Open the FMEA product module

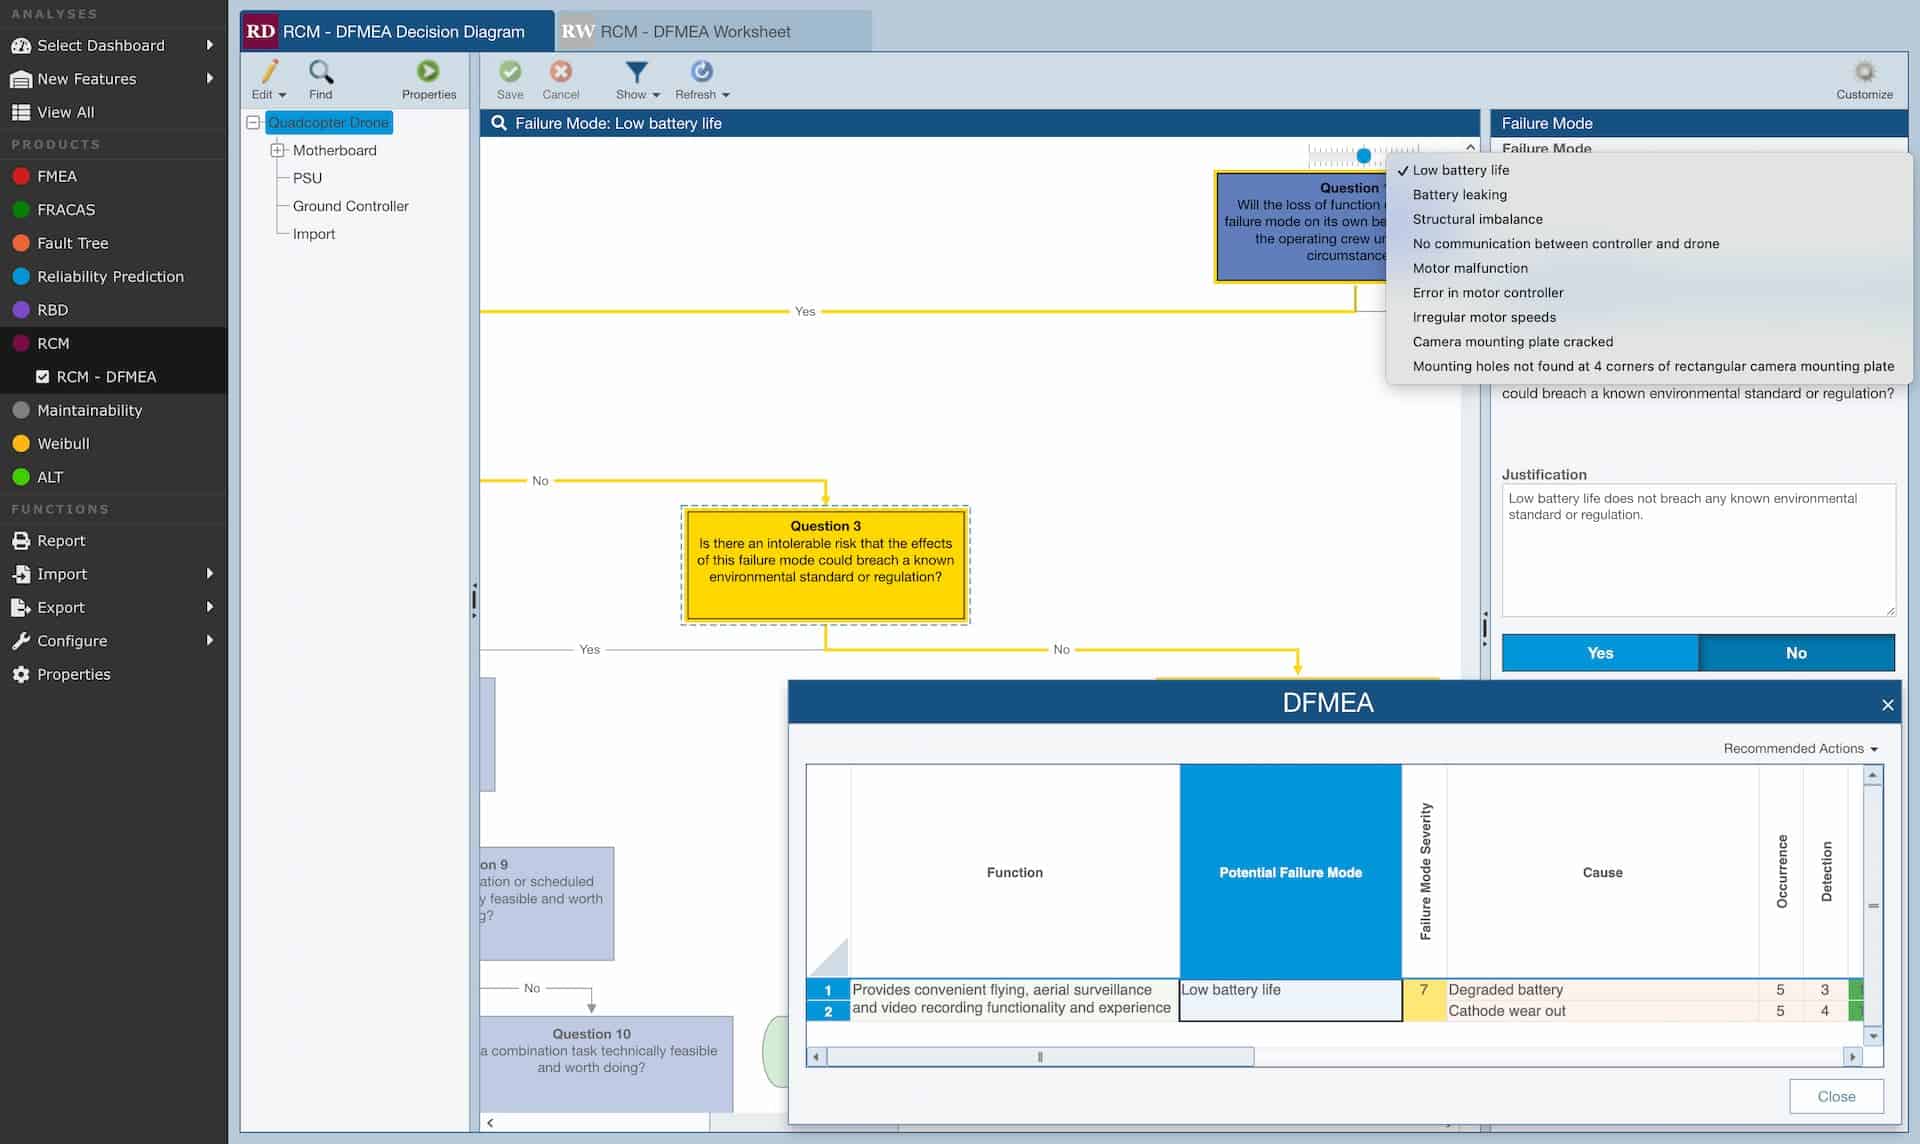click(x=55, y=176)
